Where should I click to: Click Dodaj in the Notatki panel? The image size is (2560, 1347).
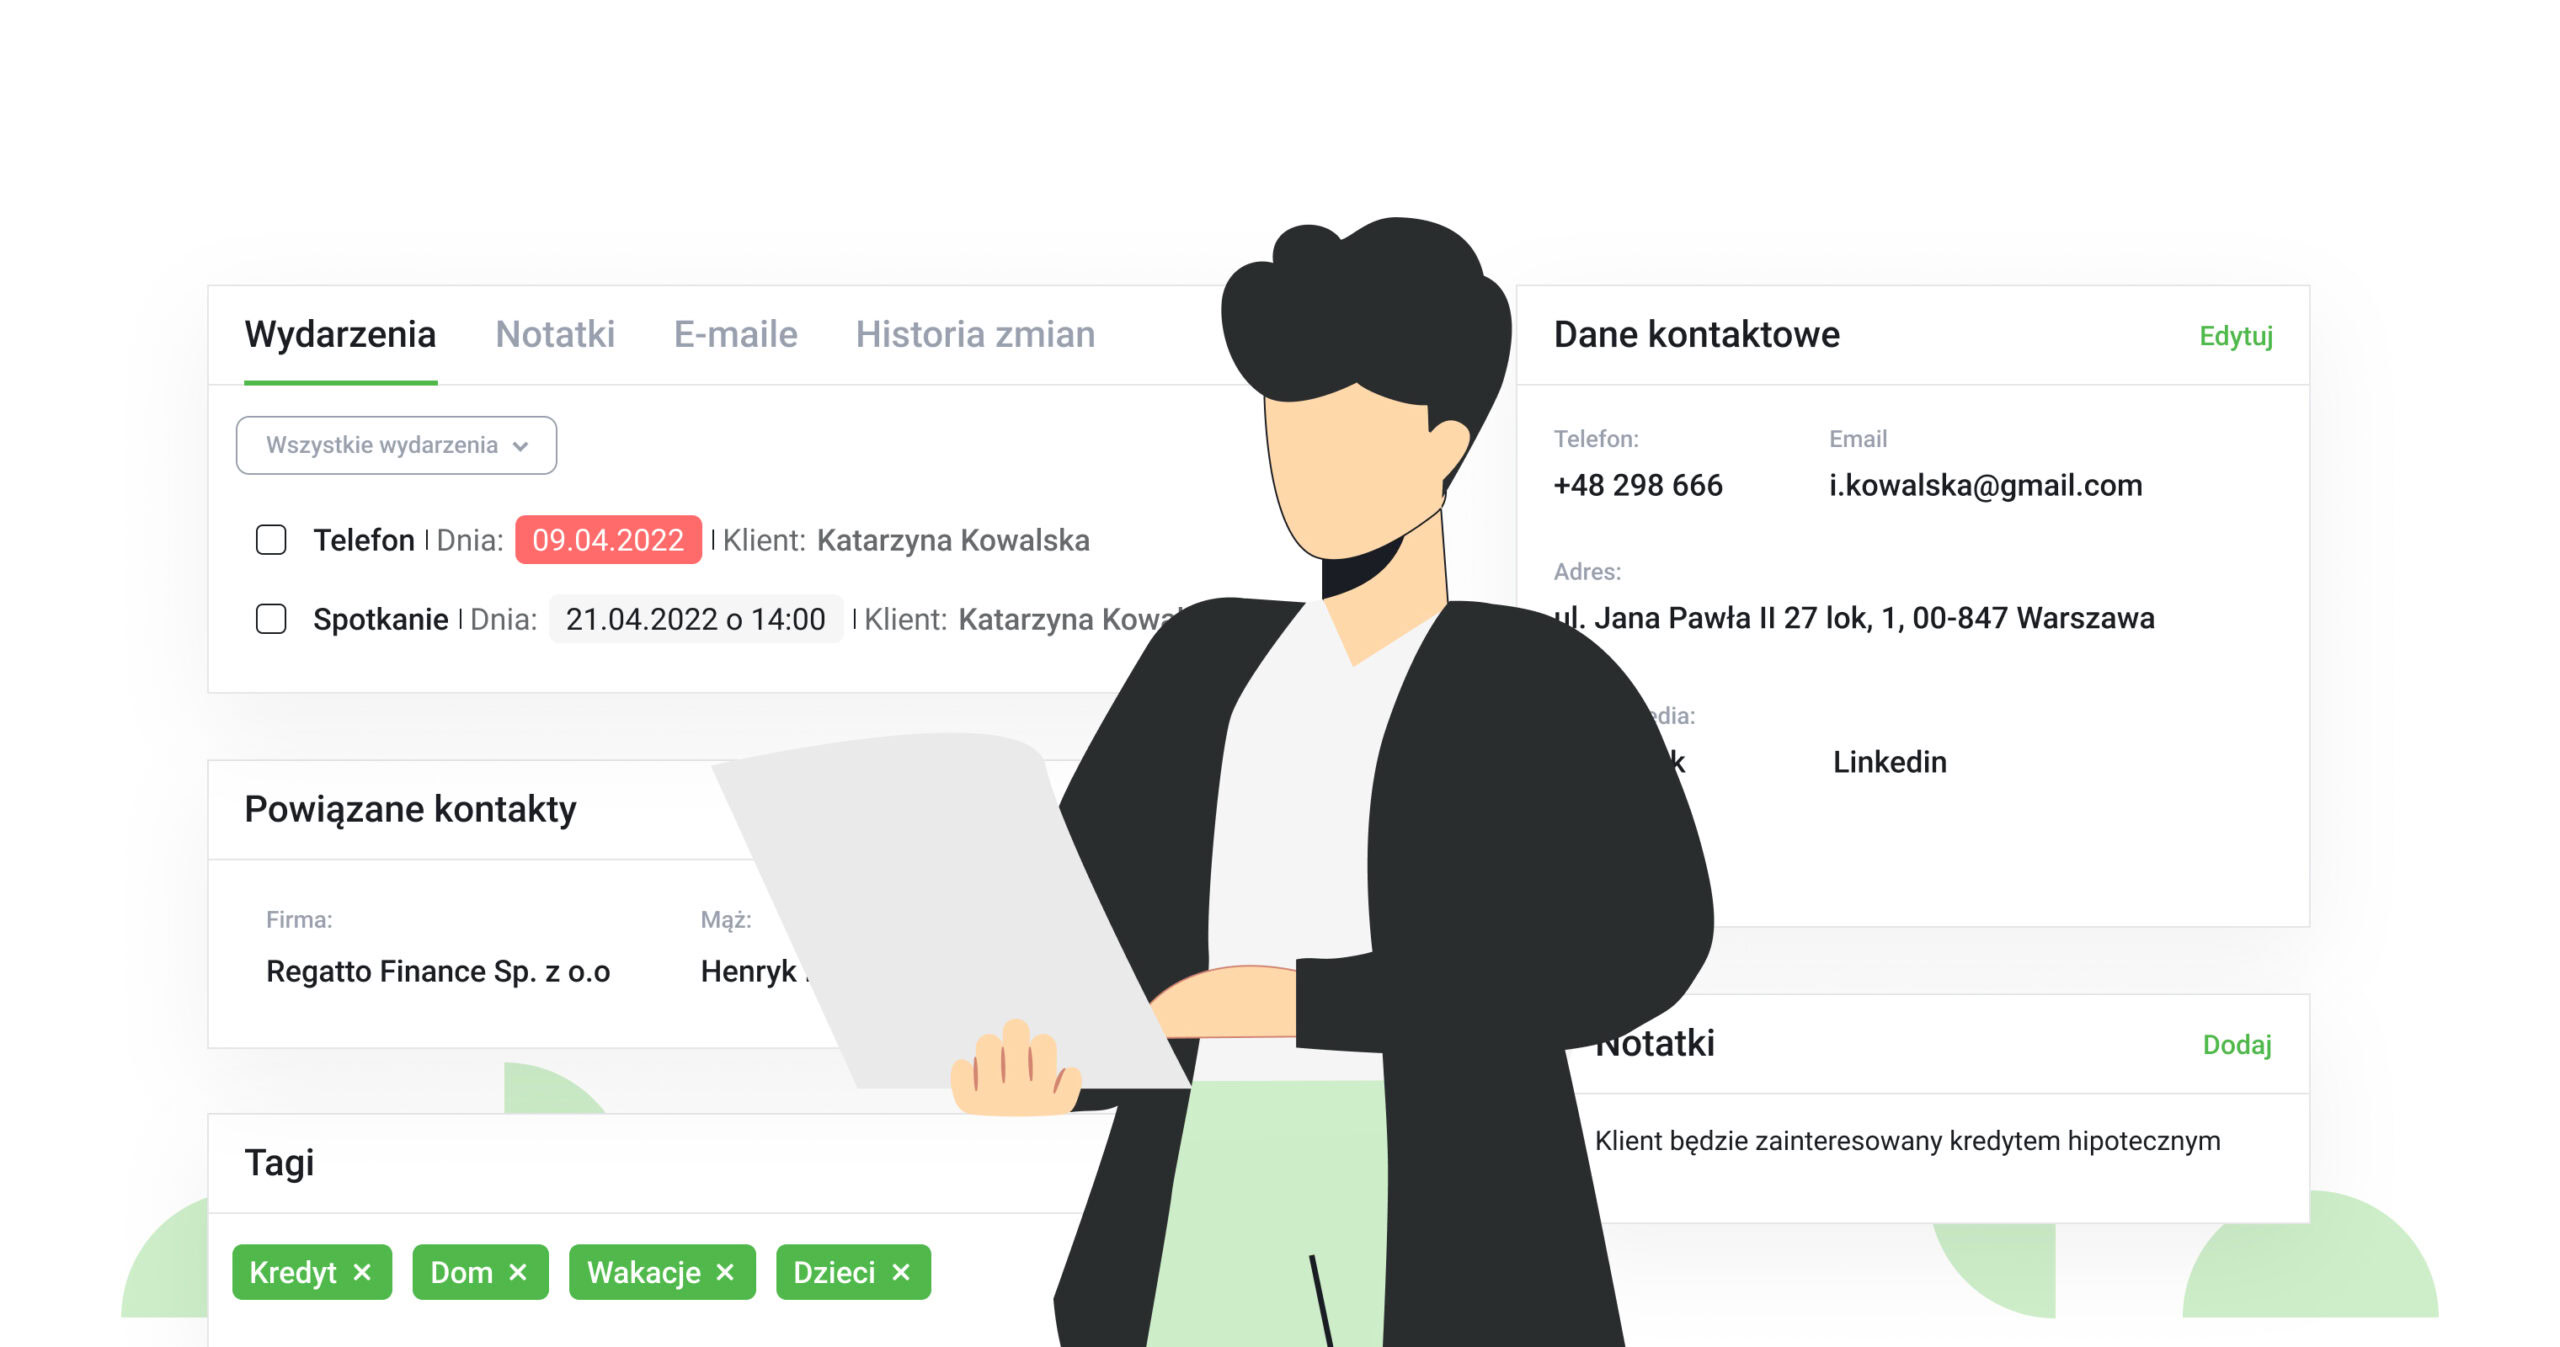[2237, 1045]
